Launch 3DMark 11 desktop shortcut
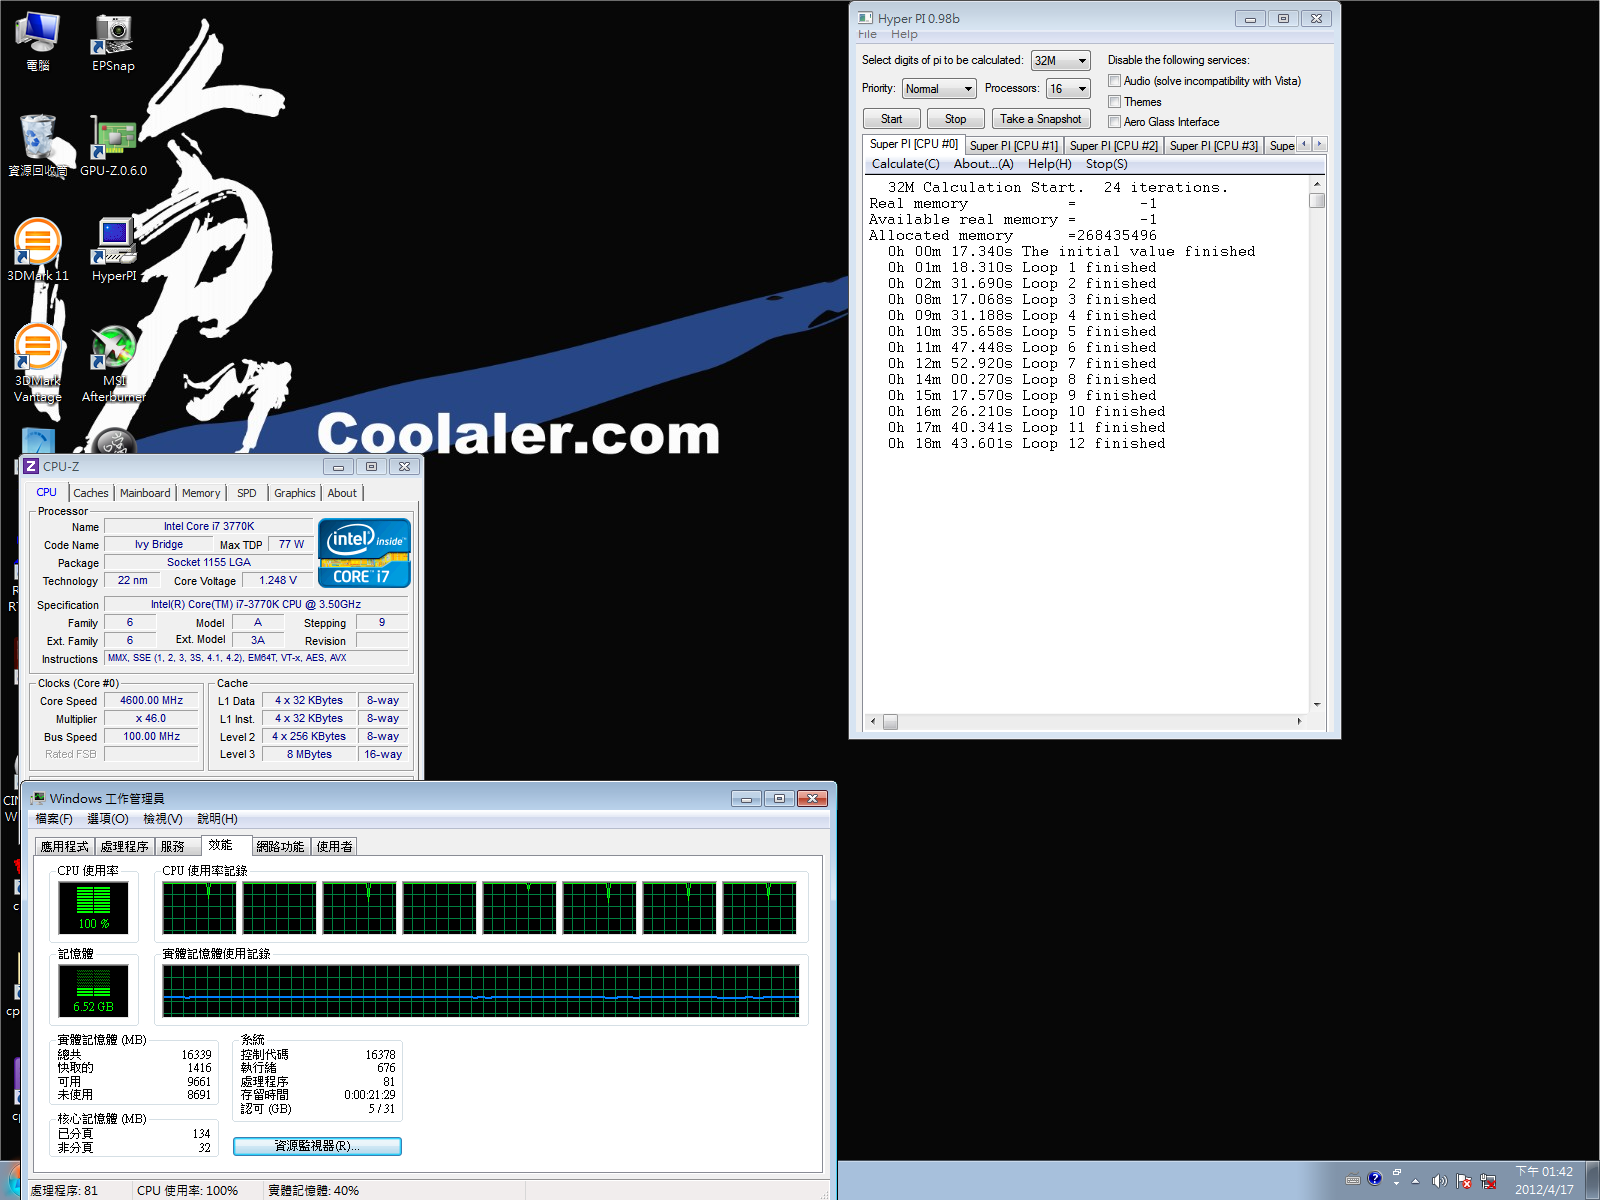1600x1200 pixels. (x=38, y=251)
